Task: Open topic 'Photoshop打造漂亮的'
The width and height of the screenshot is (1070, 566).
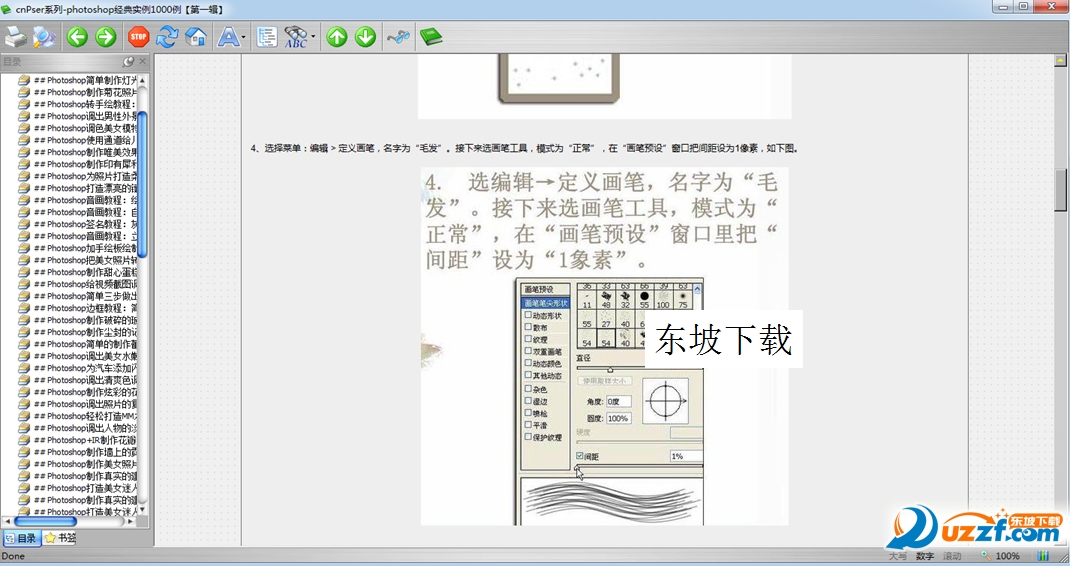Action: [85, 188]
